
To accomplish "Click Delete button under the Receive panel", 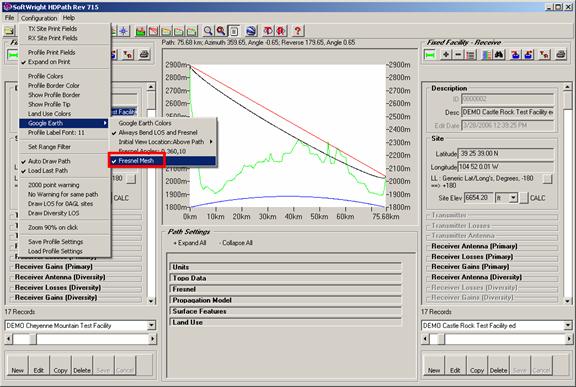I will pyautogui.click(x=498, y=366).
